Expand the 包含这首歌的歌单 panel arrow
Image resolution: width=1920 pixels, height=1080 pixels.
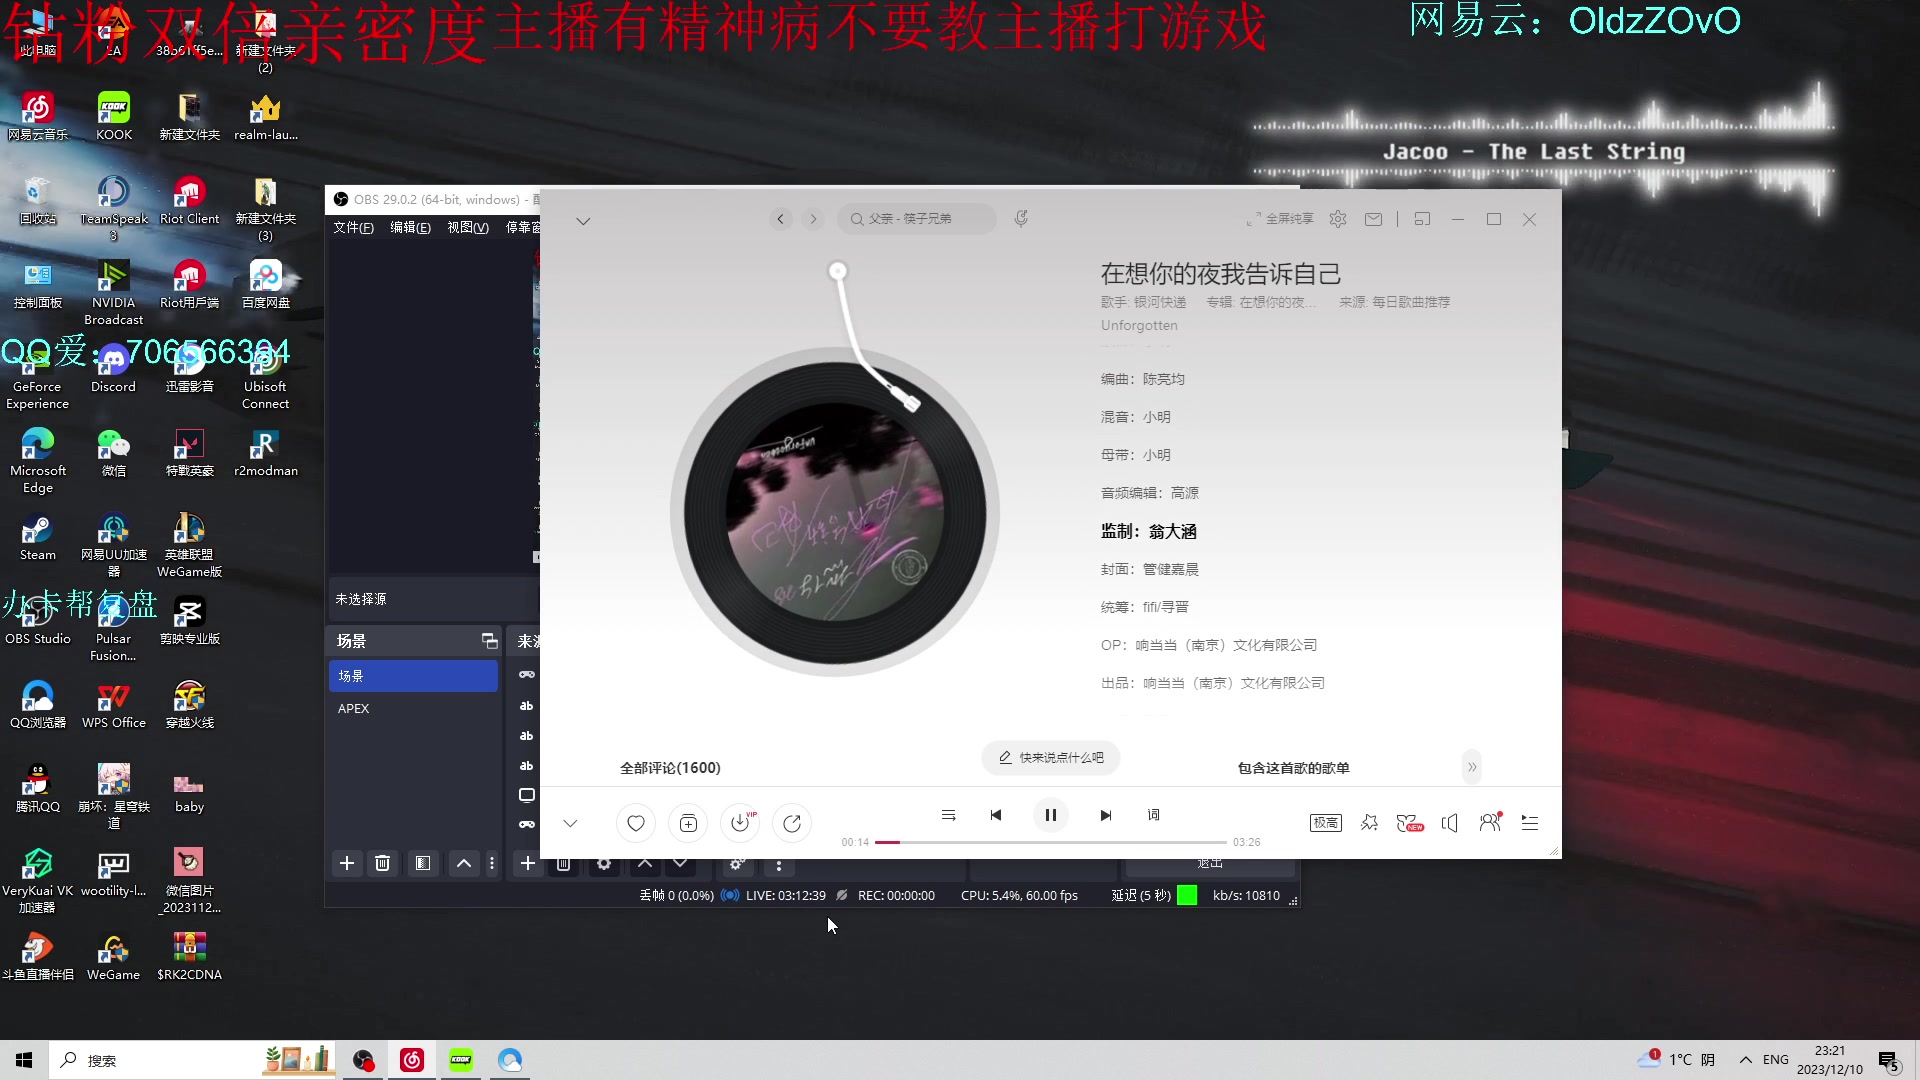[1472, 767]
